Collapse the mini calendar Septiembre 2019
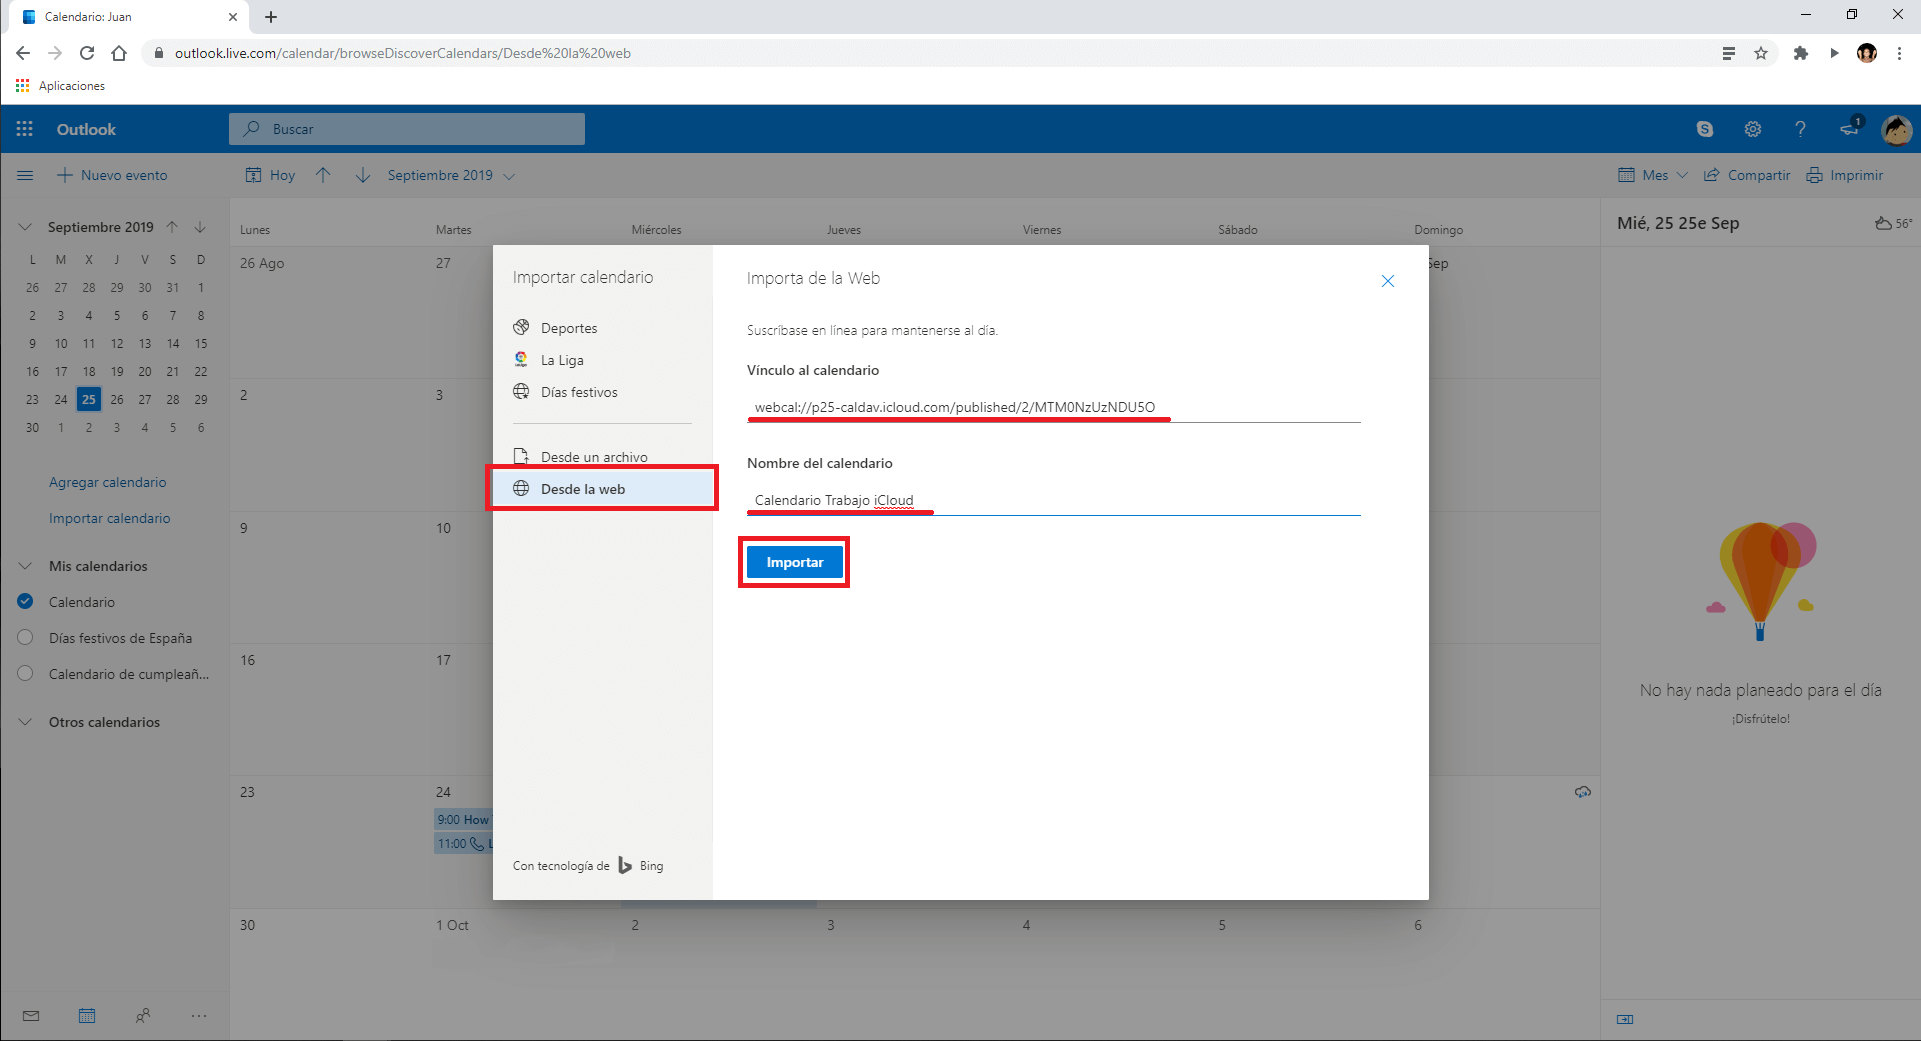This screenshot has height=1041, width=1921. click(x=25, y=227)
